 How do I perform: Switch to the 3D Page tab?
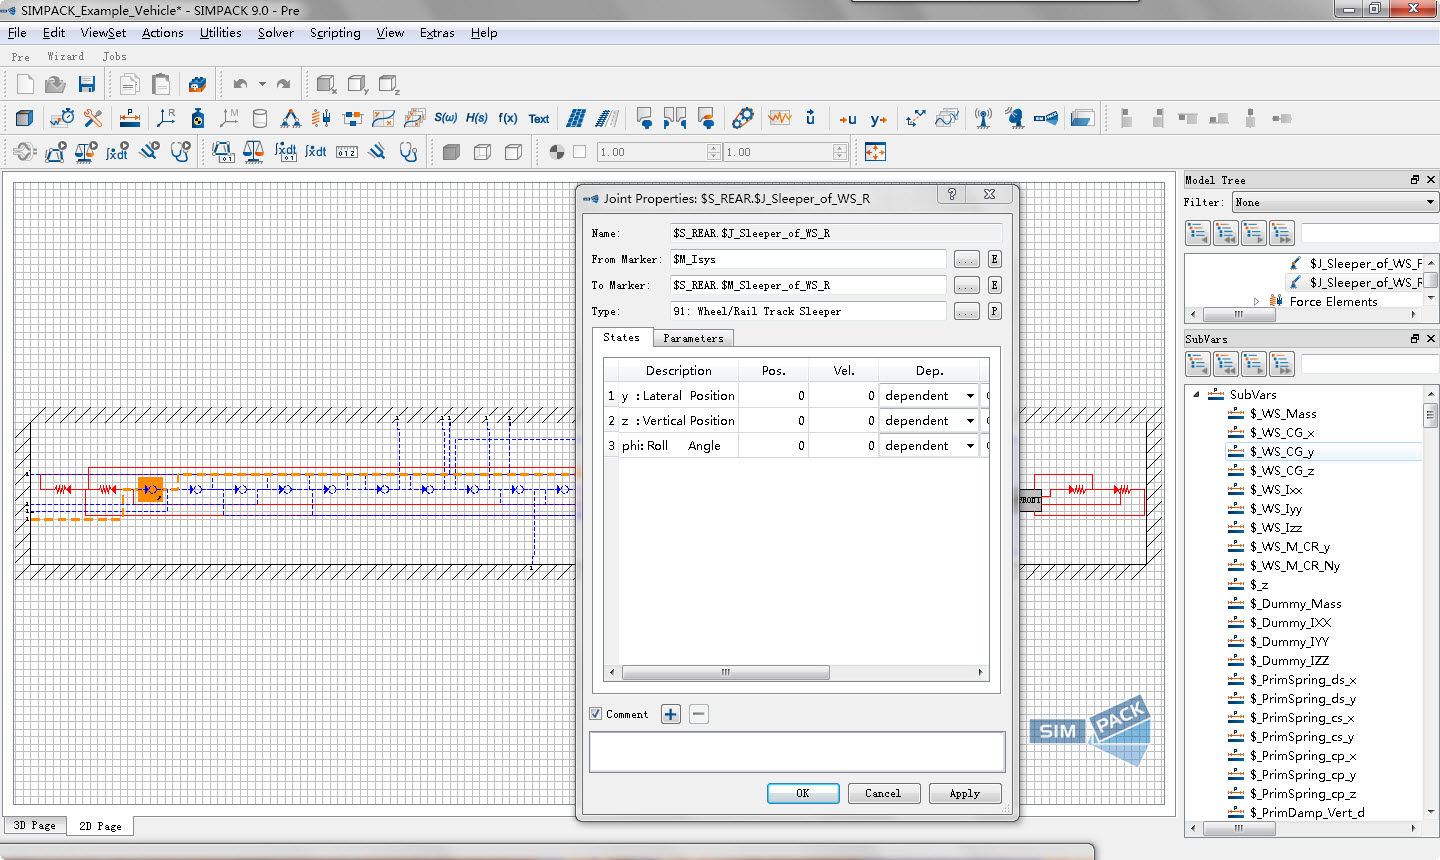coord(34,825)
